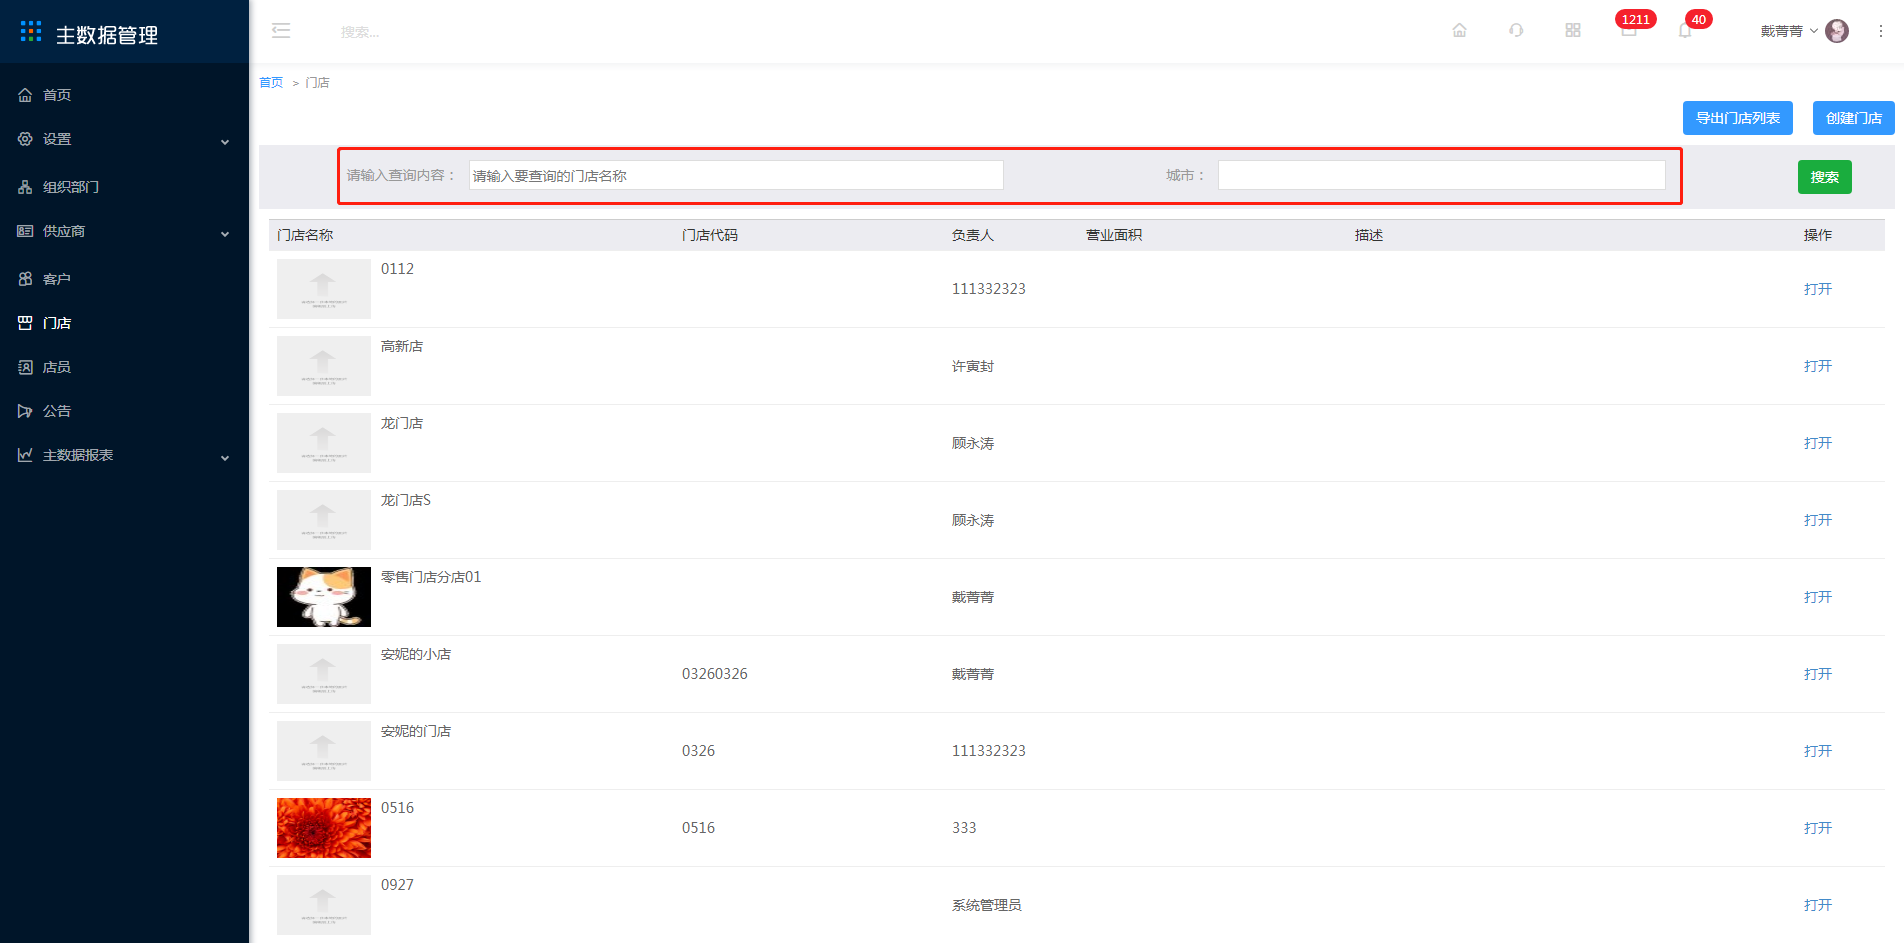Click the red flower thumbnail of 0516
The width and height of the screenshot is (1904, 943).
(x=324, y=828)
